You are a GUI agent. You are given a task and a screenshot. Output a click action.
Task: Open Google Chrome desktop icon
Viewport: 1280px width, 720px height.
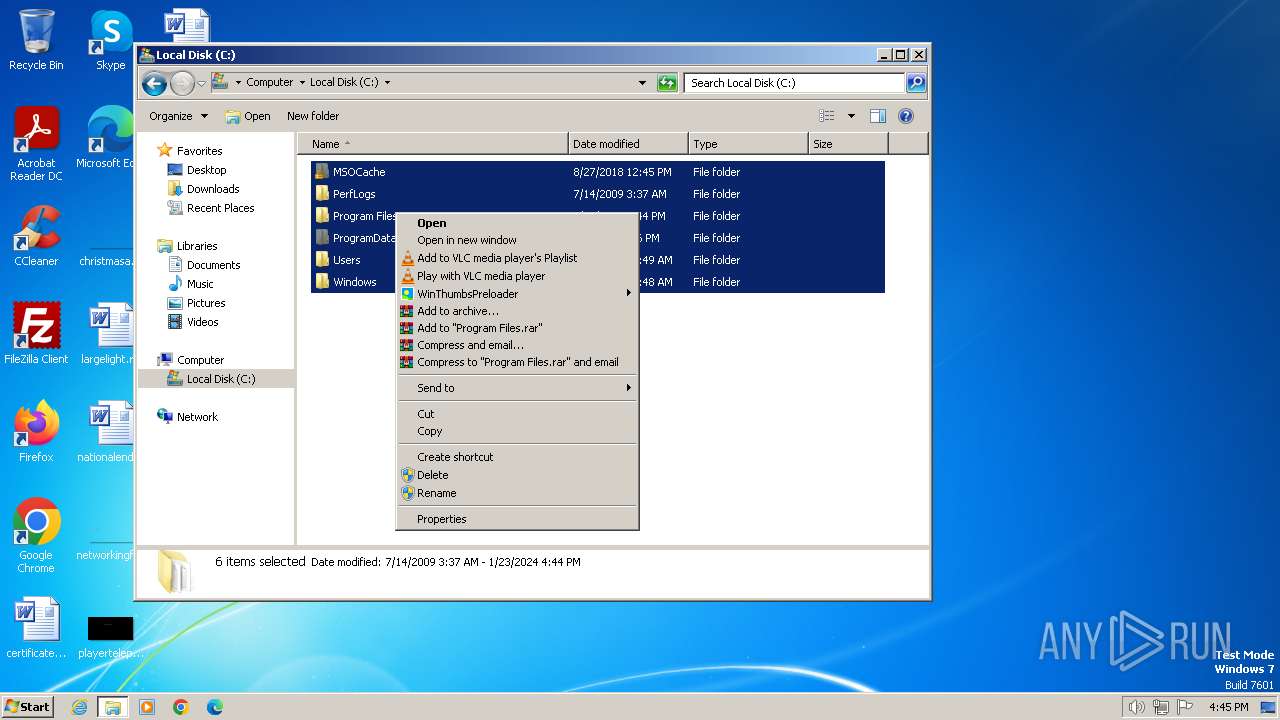point(36,535)
